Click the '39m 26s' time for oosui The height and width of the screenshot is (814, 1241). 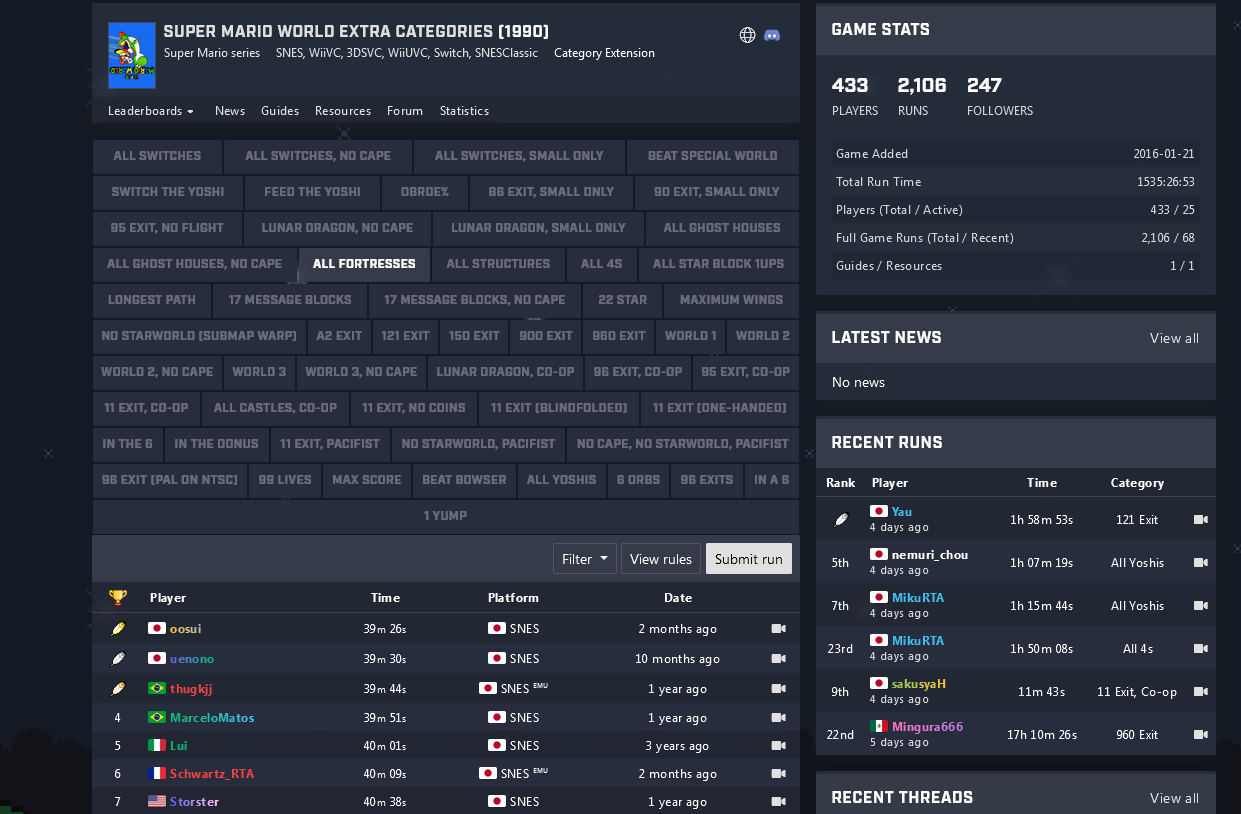click(385, 629)
